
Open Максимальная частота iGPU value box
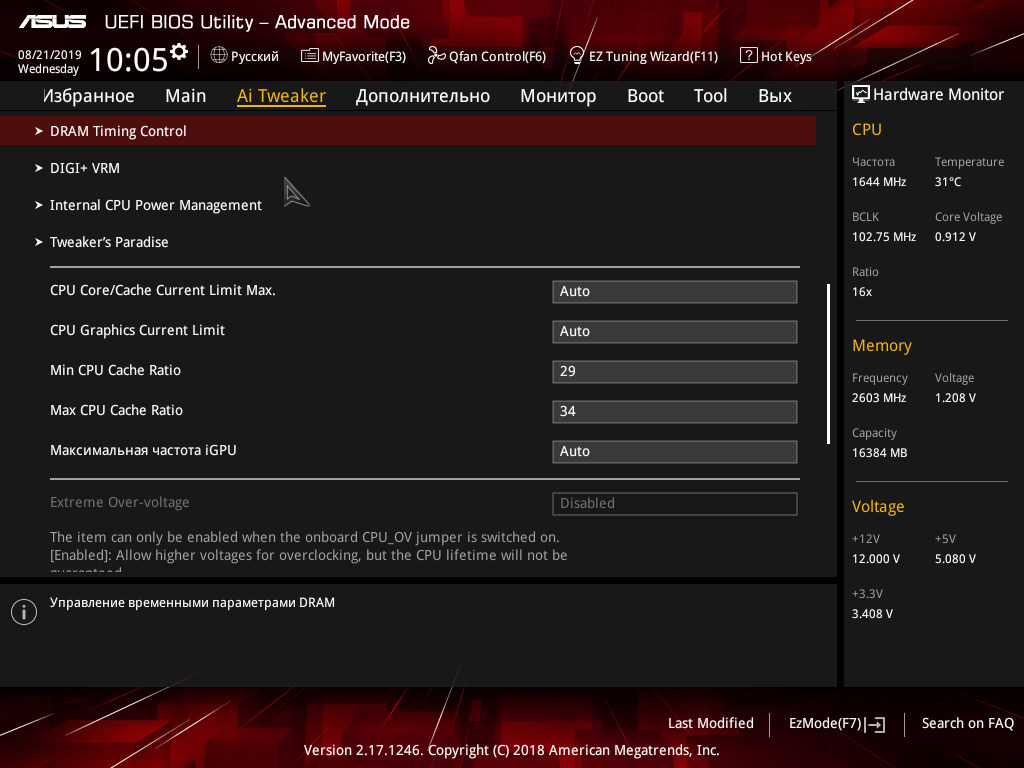675,451
